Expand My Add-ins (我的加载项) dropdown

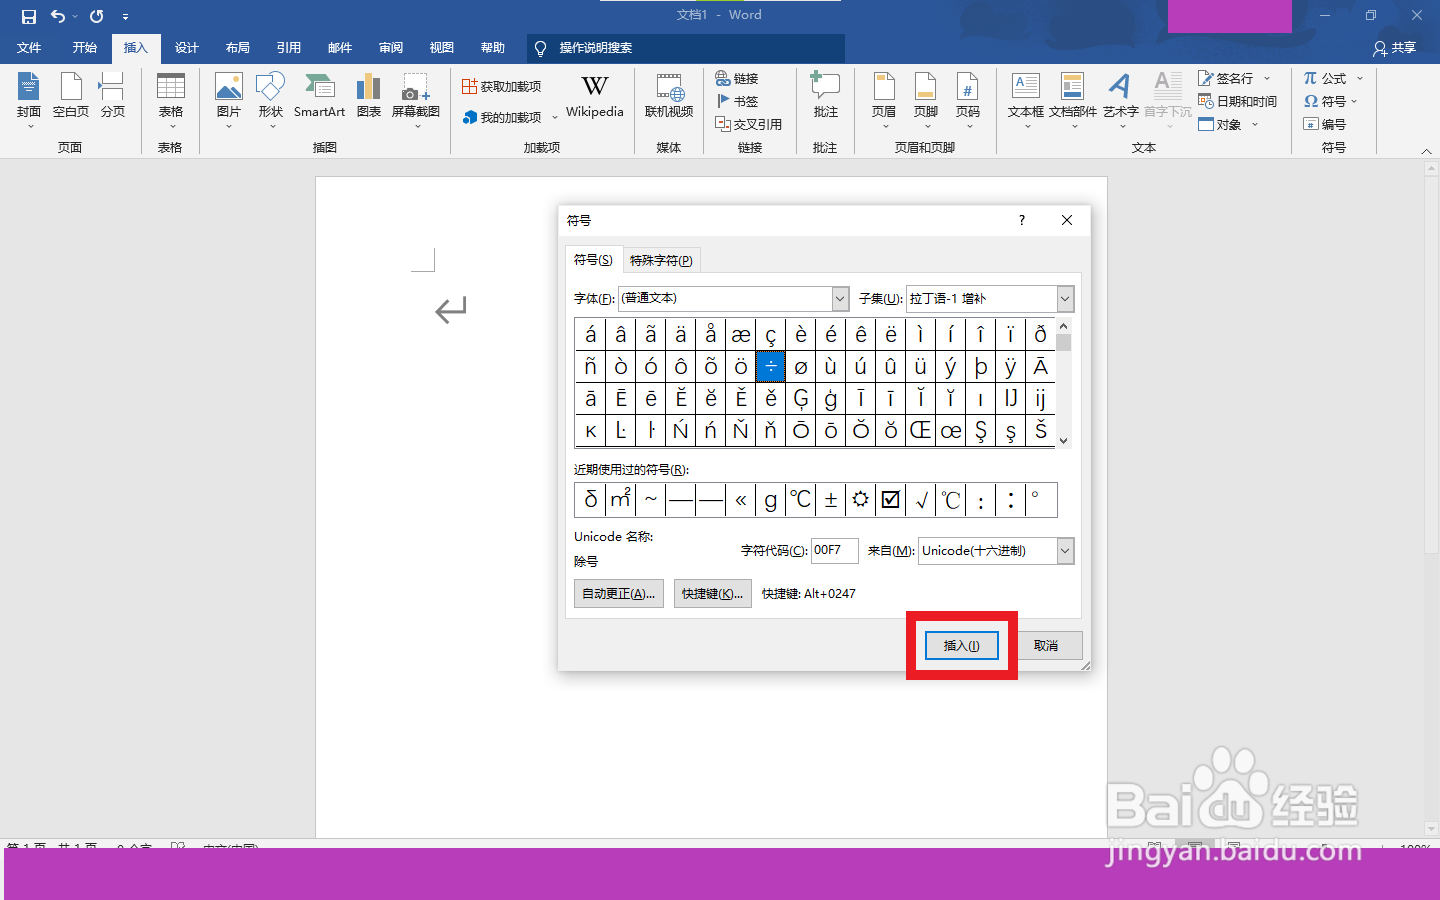pyautogui.click(x=555, y=118)
